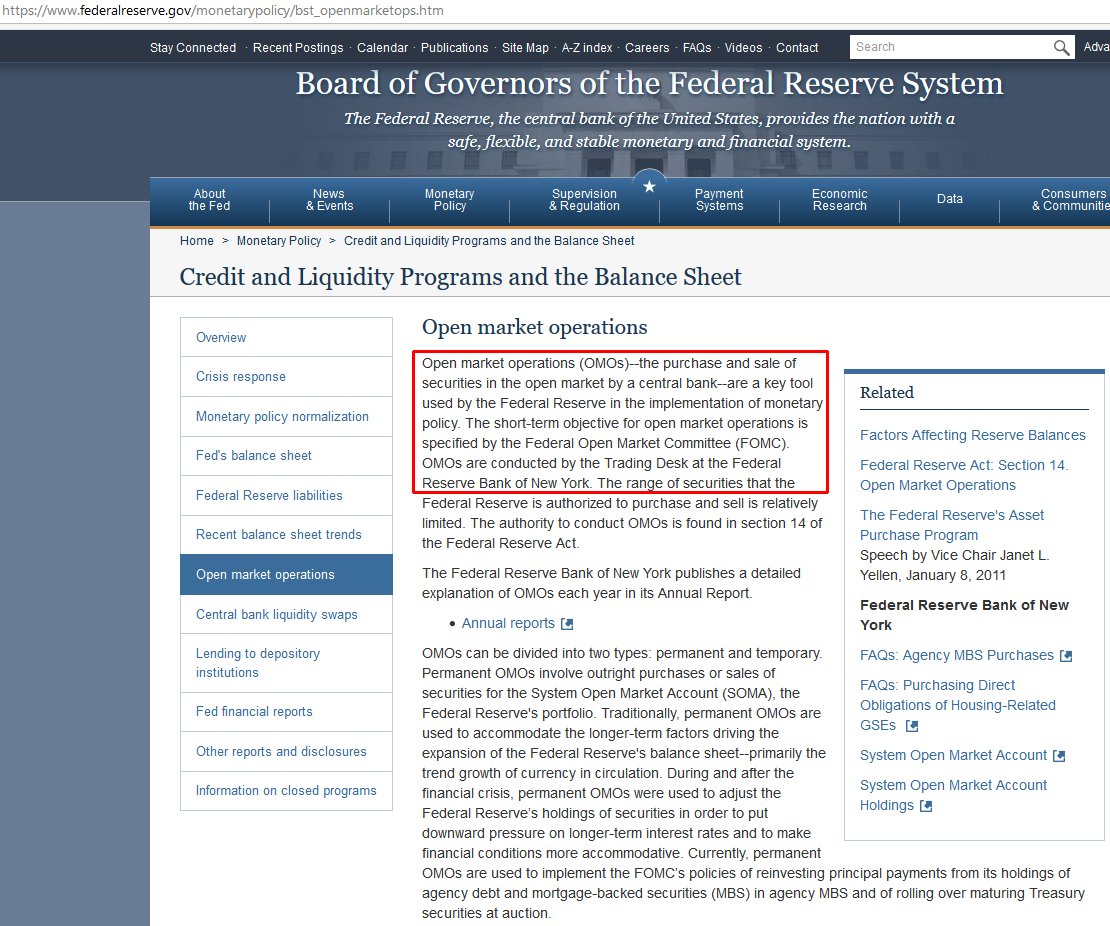Click external link icon beside Annual reports
Screen dimensions: 1110x926
pos(567,624)
